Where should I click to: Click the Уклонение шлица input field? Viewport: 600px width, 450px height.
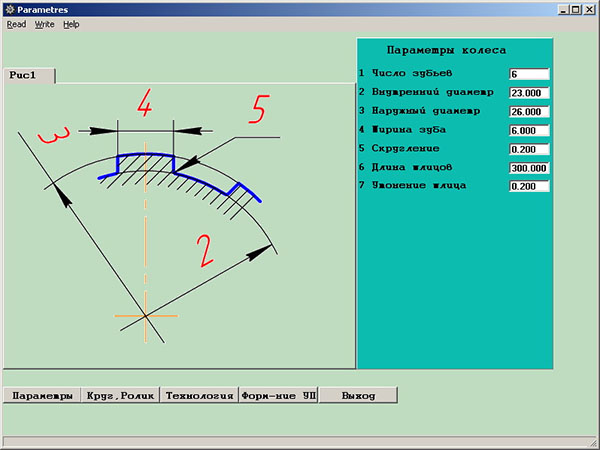point(529,187)
